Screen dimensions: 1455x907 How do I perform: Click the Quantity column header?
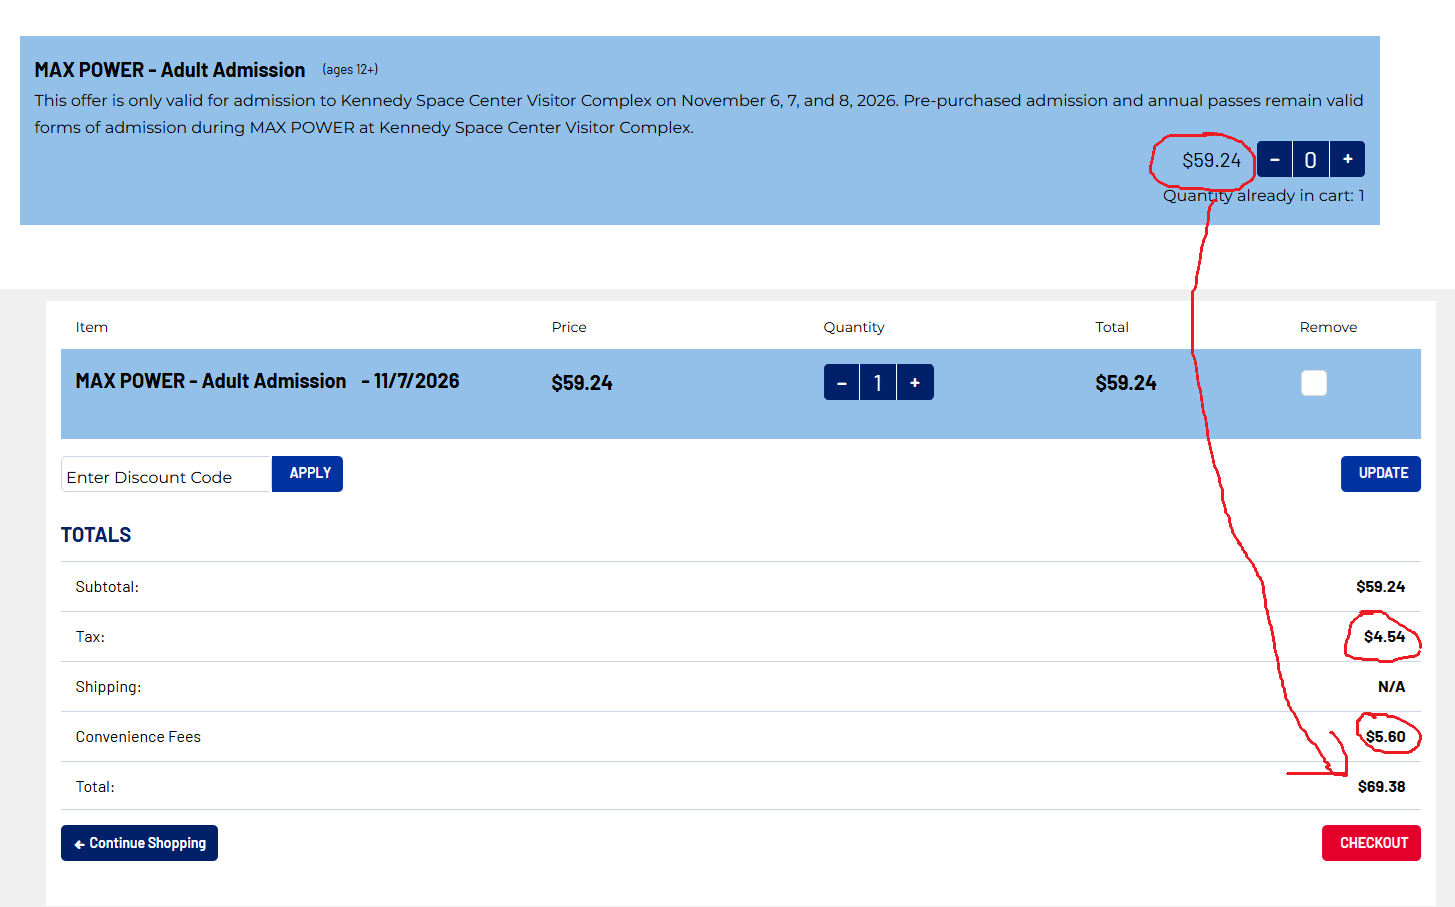coord(854,327)
